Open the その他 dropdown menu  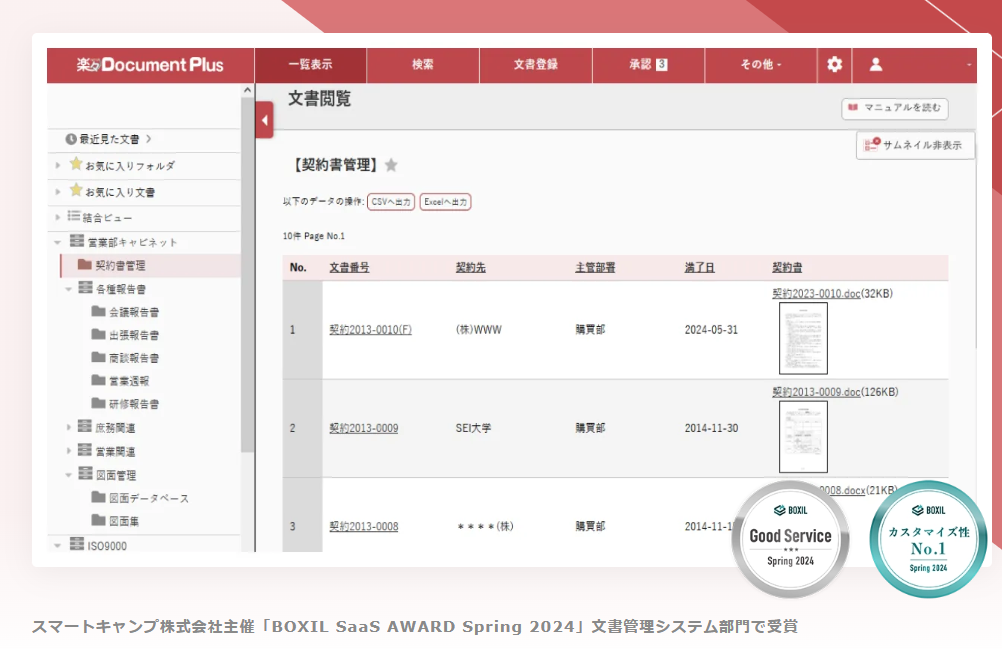pyautogui.click(x=761, y=65)
